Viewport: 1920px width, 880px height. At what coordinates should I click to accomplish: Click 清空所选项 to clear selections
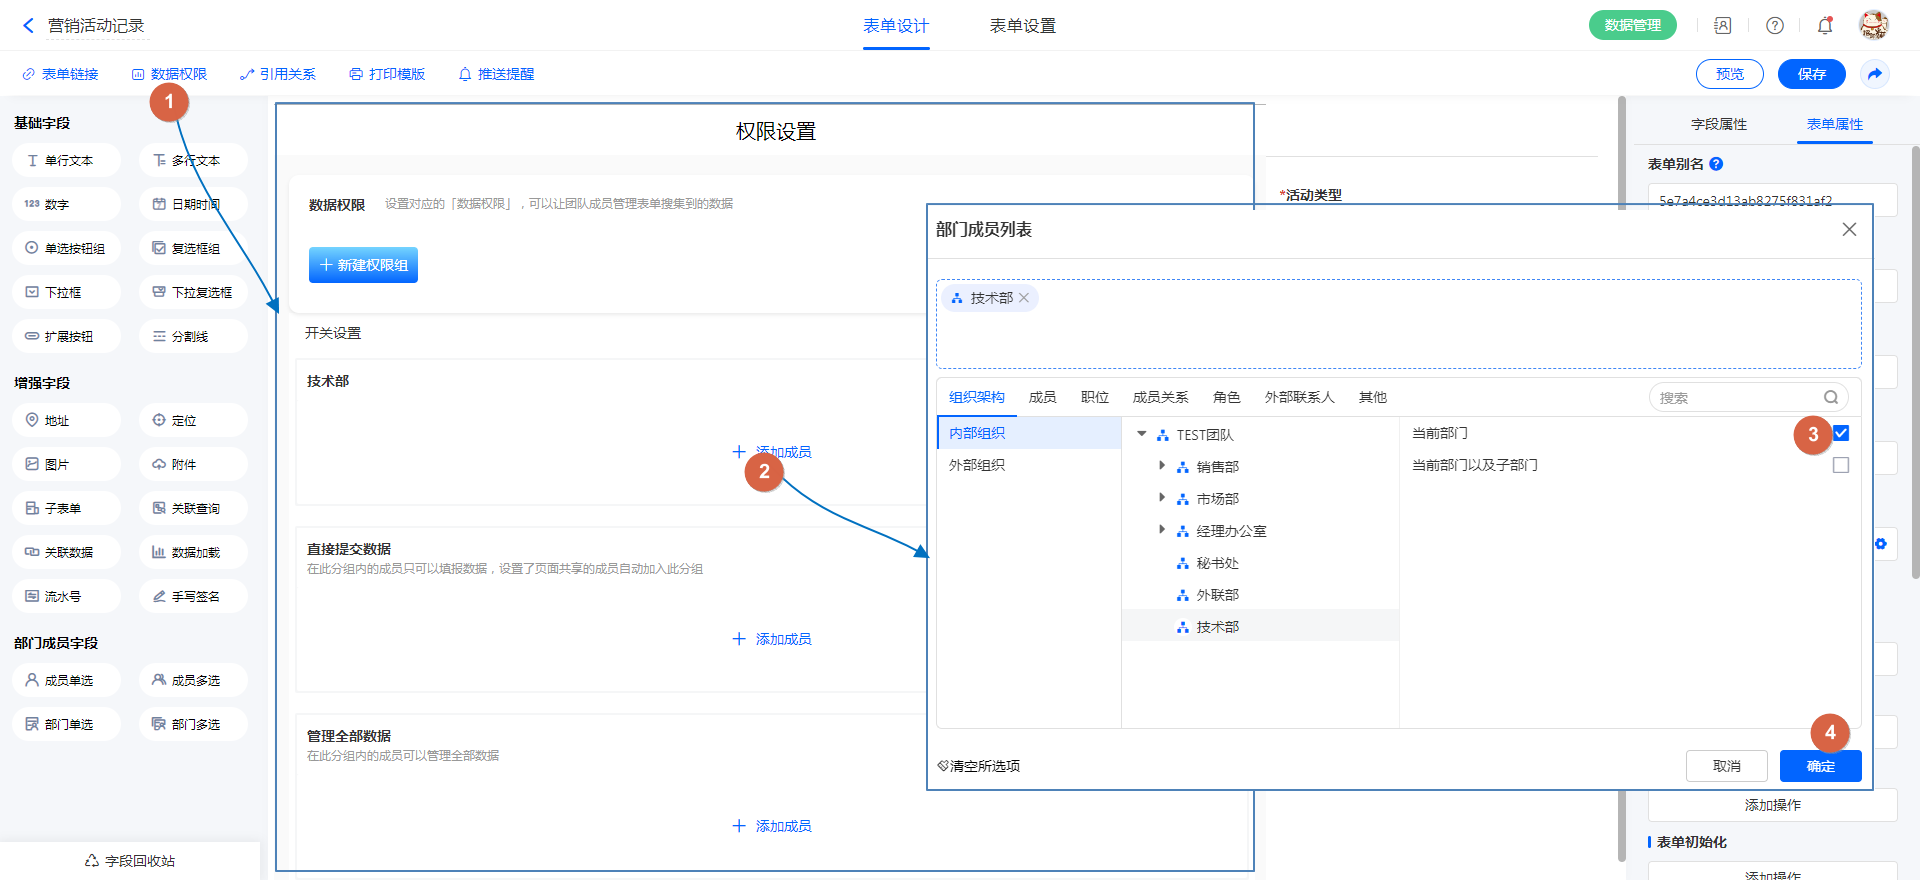pos(979,766)
